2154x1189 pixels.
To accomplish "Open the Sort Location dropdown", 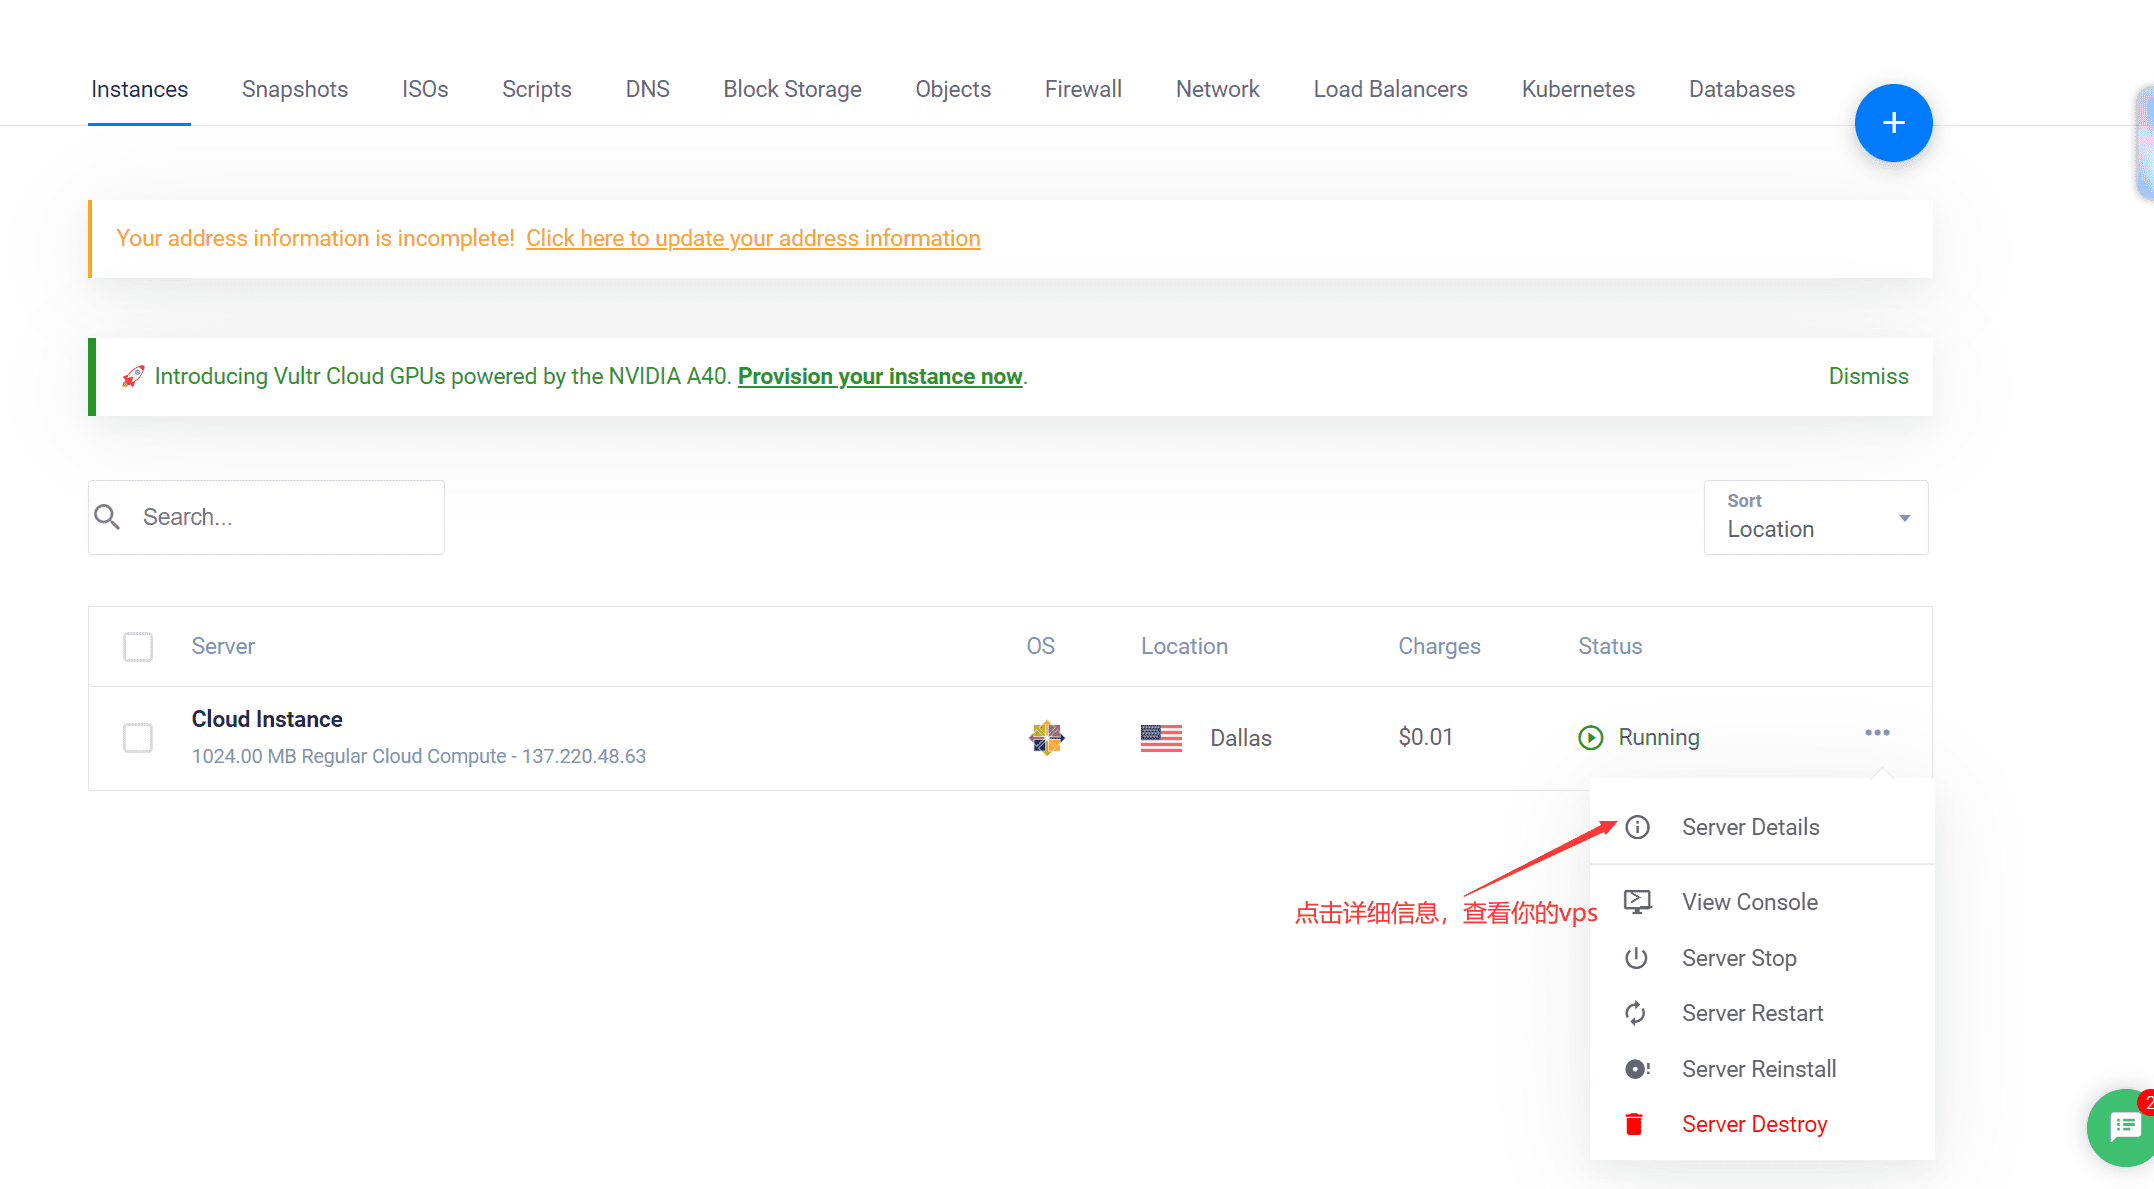I will pyautogui.click(x=1815, y=517).
